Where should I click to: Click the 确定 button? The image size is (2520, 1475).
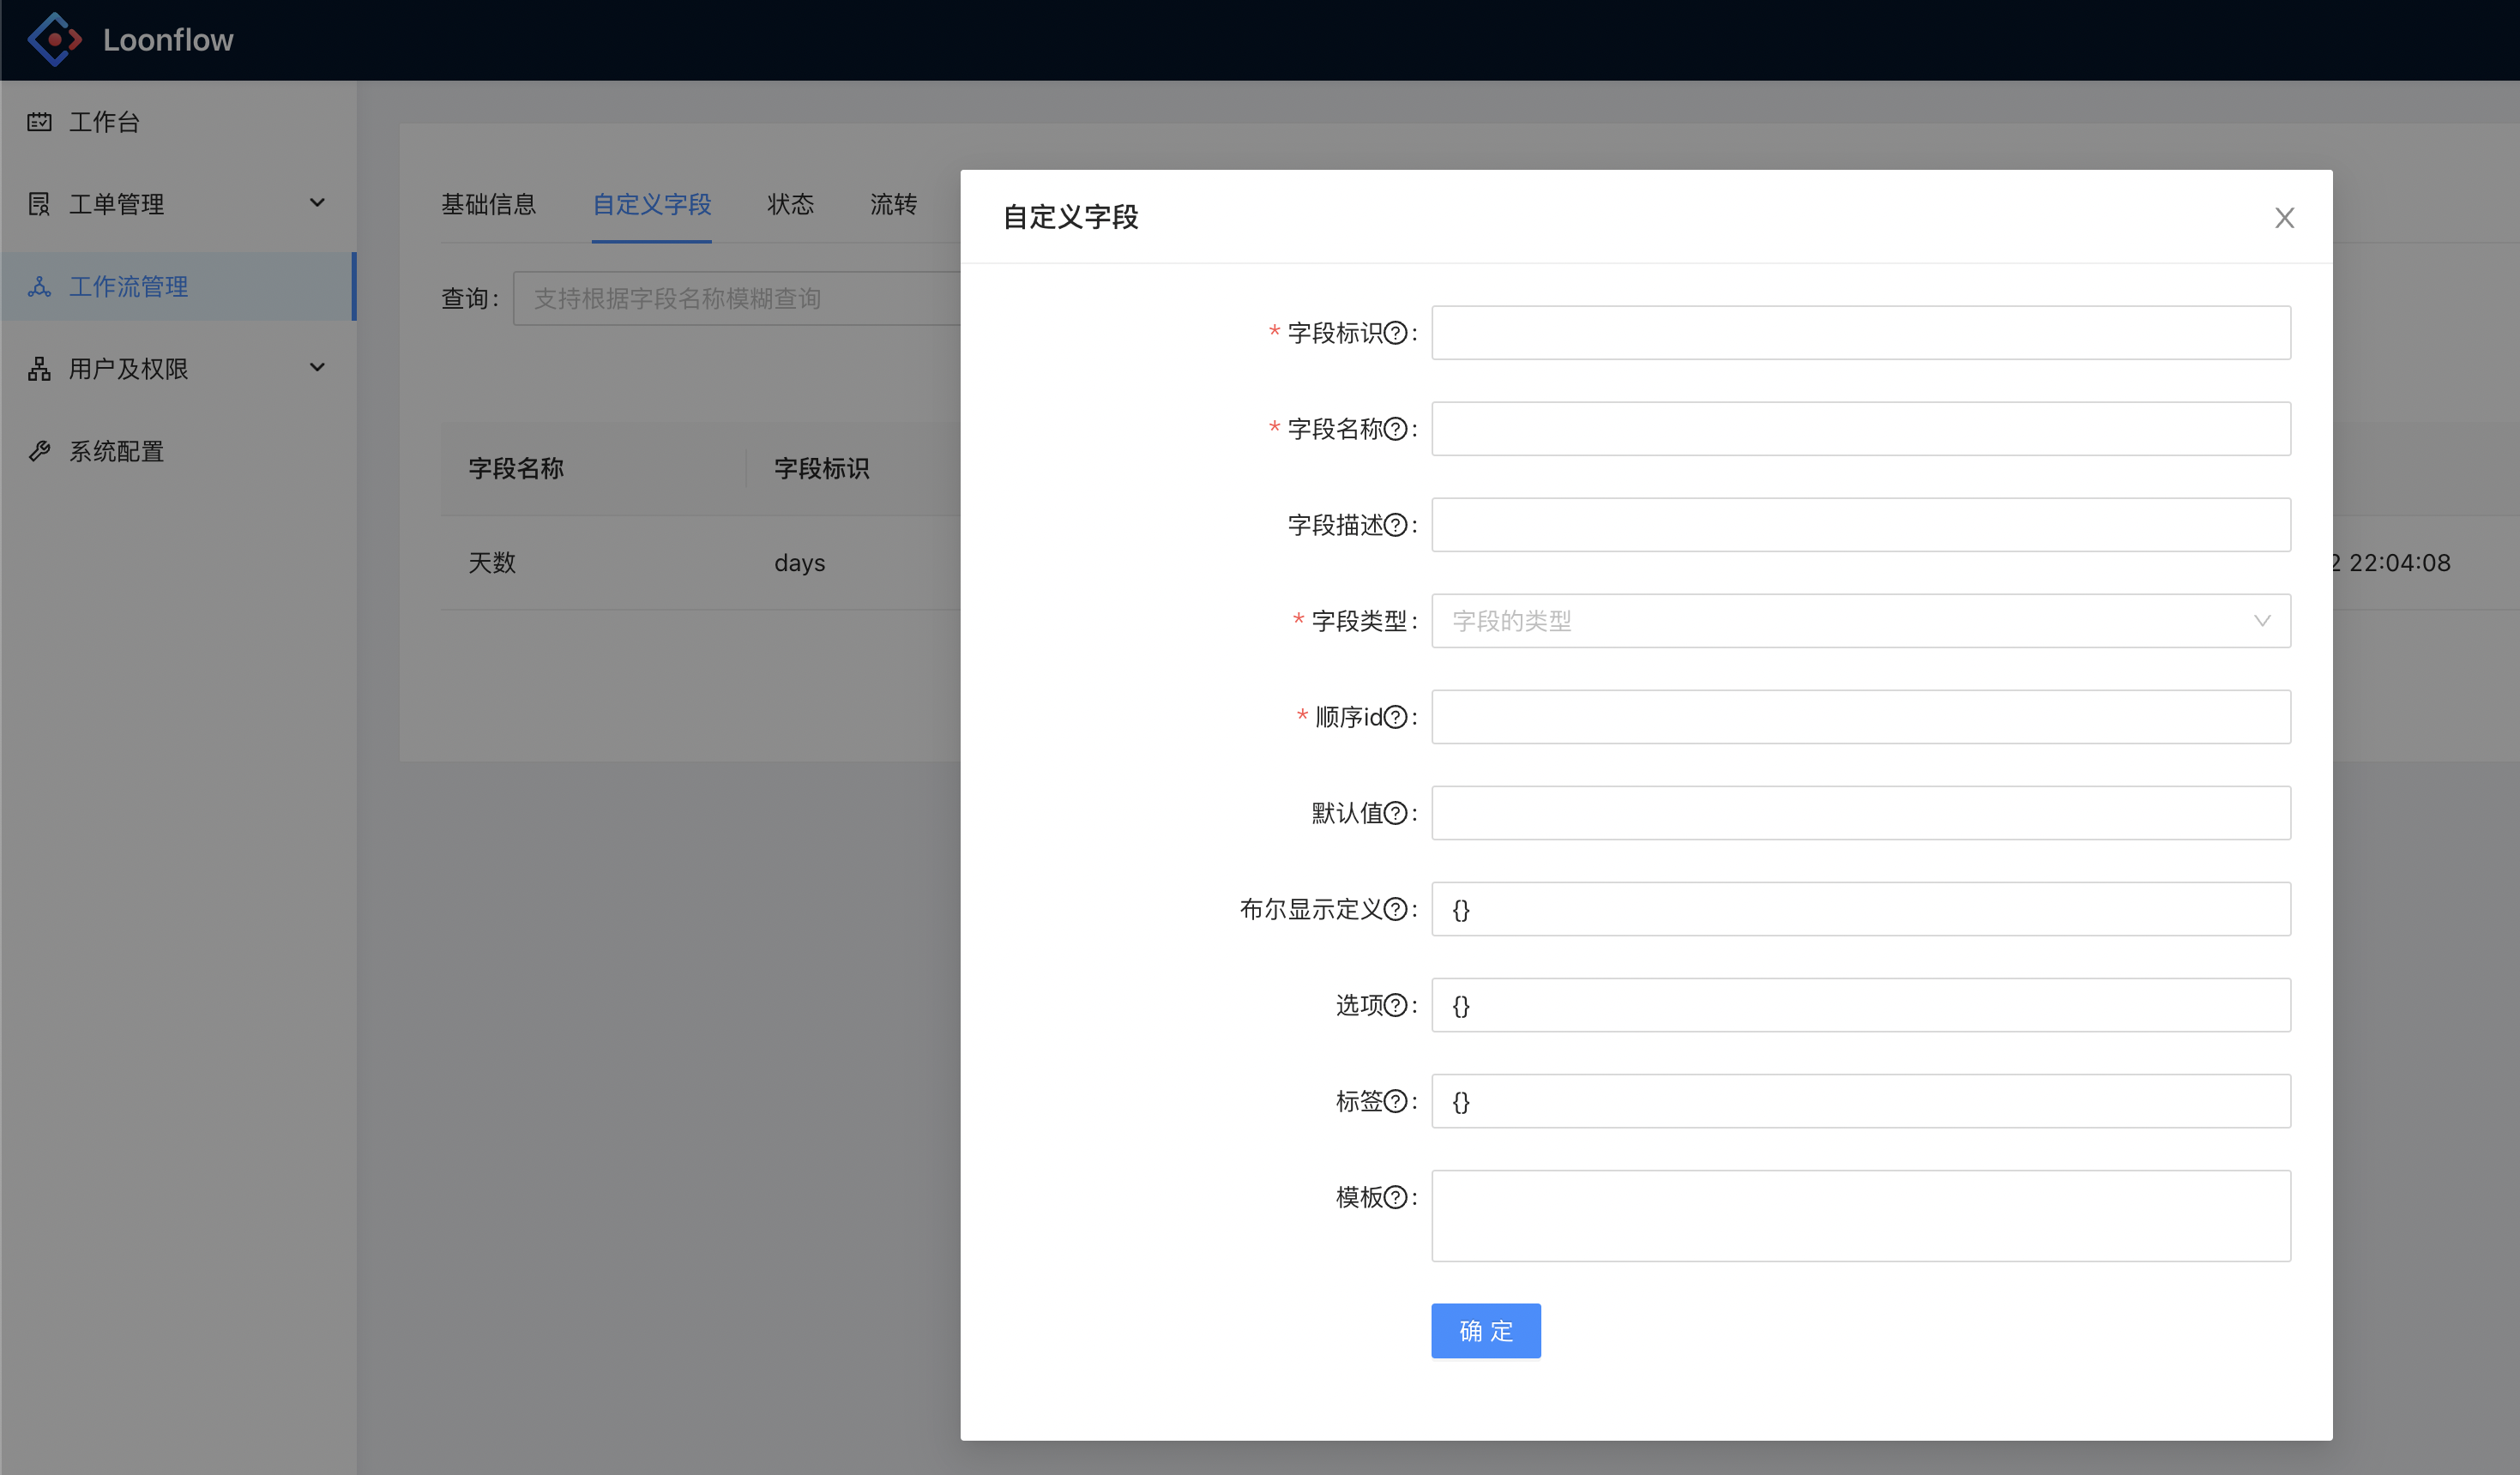click(x=1486, y=1331)
